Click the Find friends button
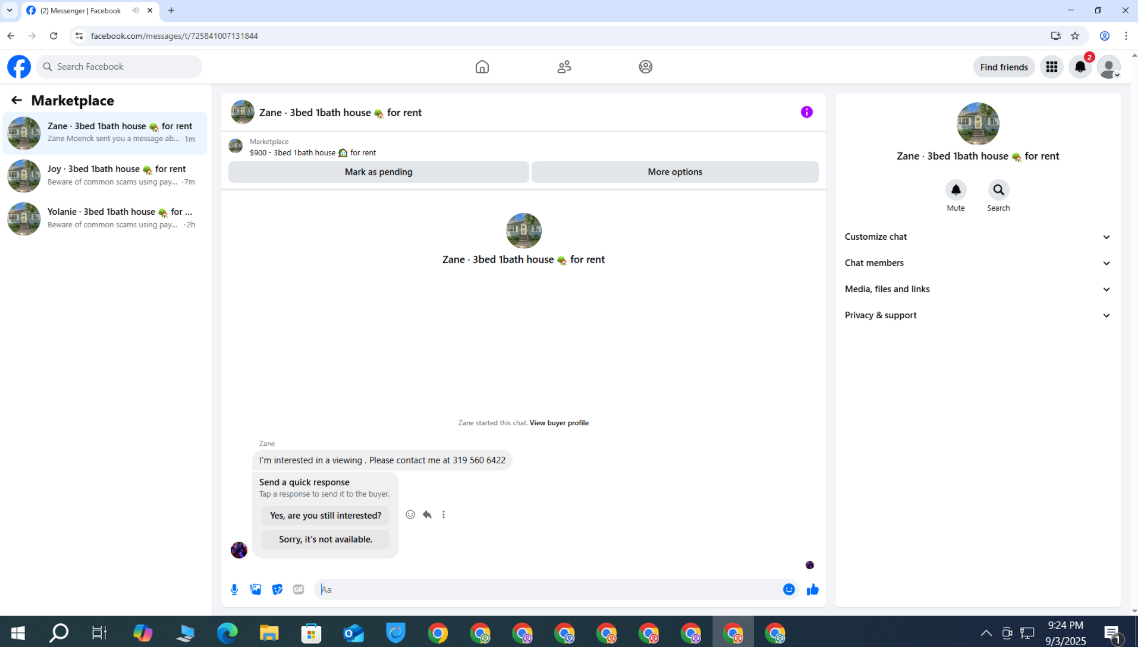 1004,67
